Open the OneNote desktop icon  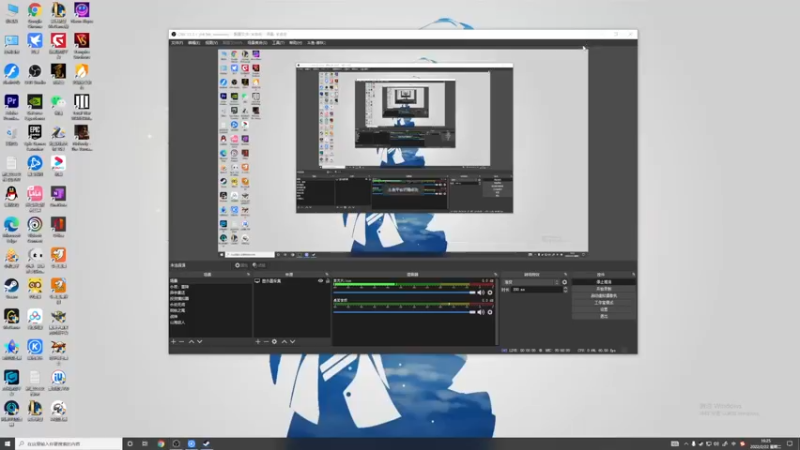click(58, 196)
